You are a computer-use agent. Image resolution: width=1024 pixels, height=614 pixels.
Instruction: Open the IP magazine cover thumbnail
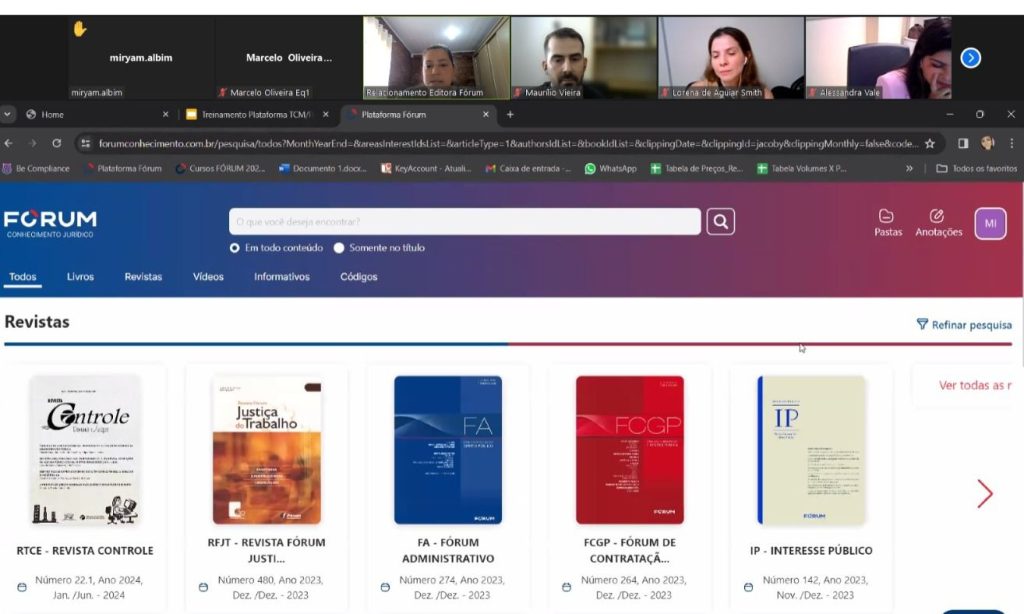[x=811, y=450]
